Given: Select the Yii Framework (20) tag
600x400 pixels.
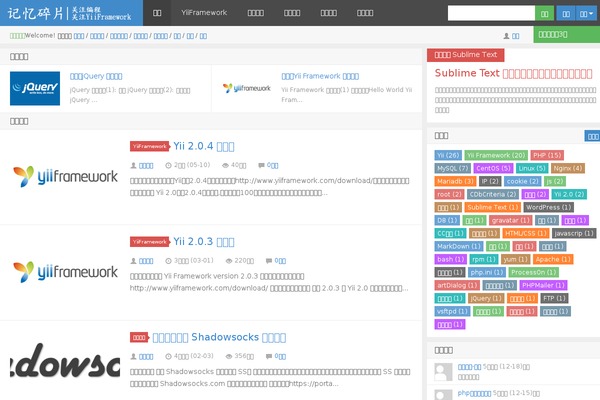Looking at the screenshot, I should [496, 155].
